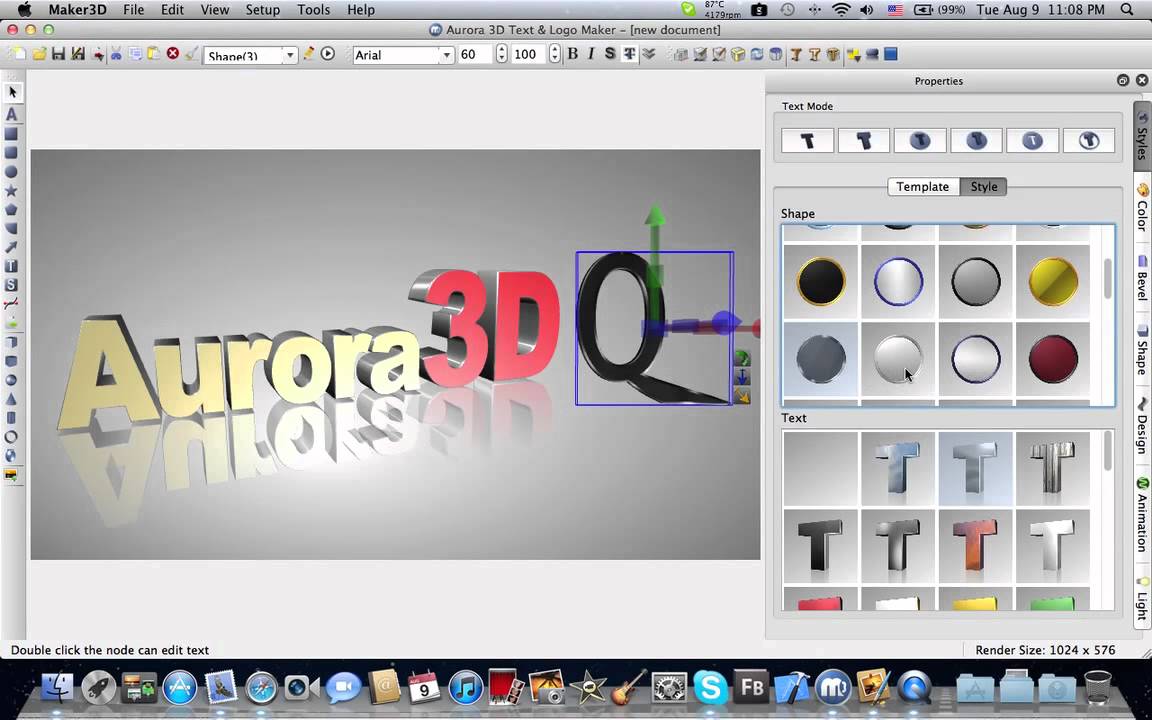The image size is (1152, 720).
Task: Open the font size 60 dropdown stepper
Action: tap(500, 55)
